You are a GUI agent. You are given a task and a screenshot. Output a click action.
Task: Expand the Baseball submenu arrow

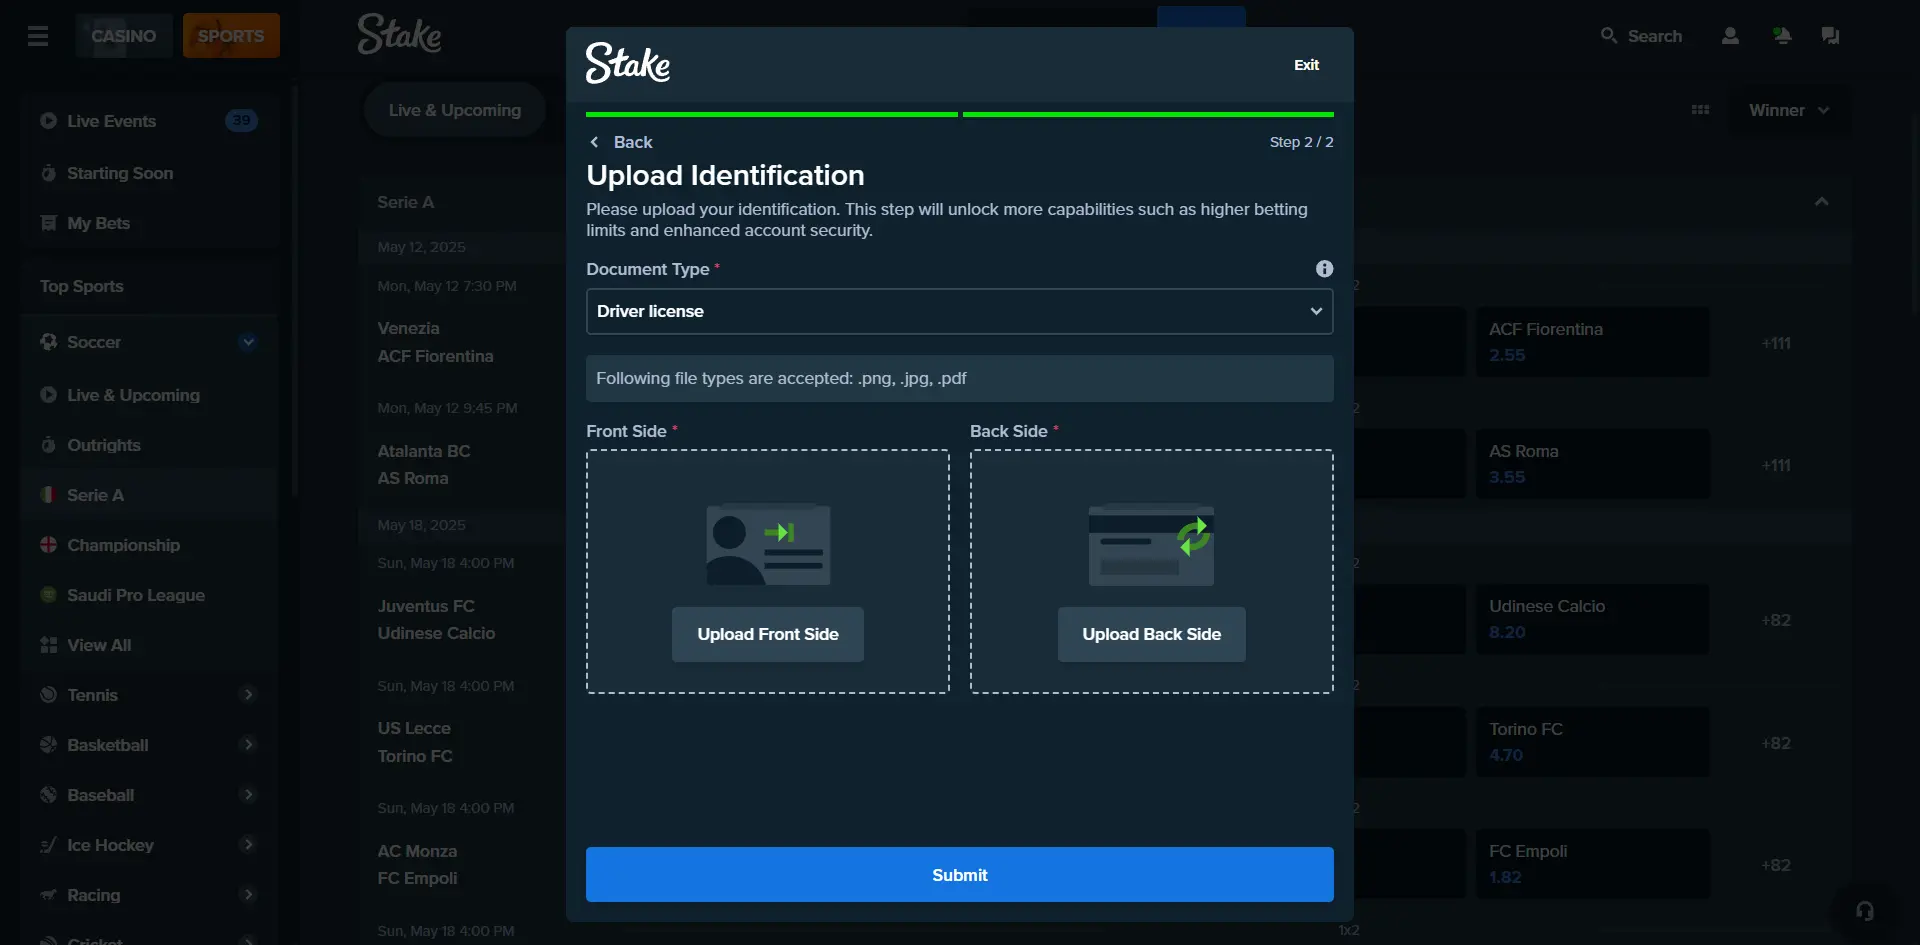[248, 794]
